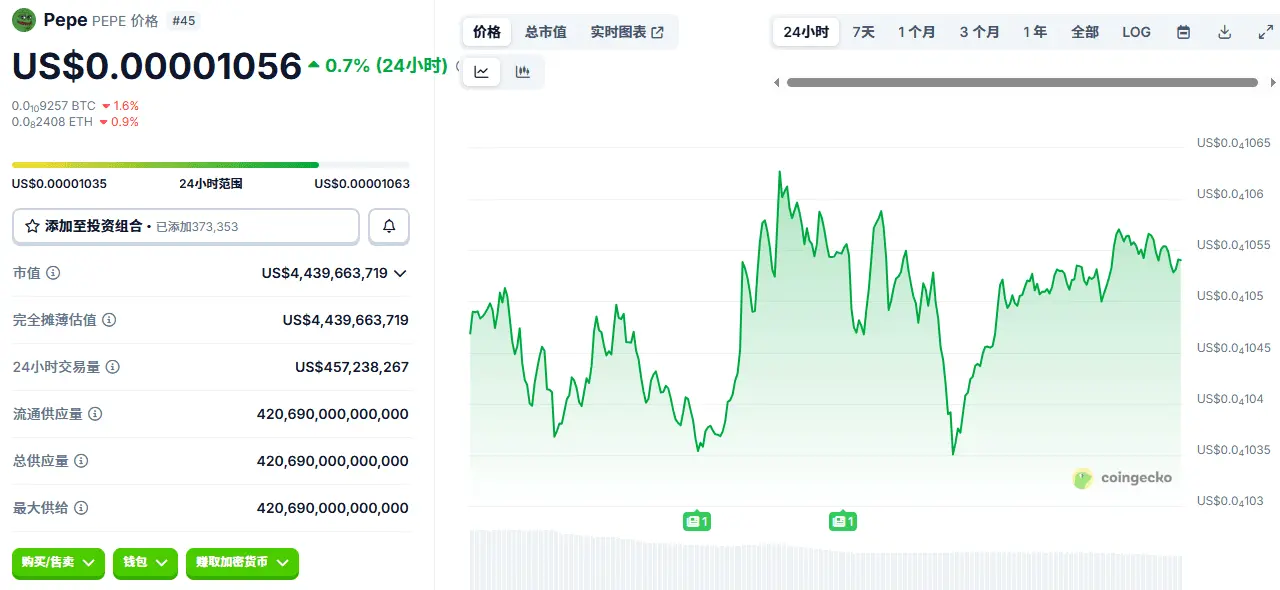Viewport: 1280px width, 590px height.
Task: Select the 24小时 time range
Action: [x=806, y=32]
